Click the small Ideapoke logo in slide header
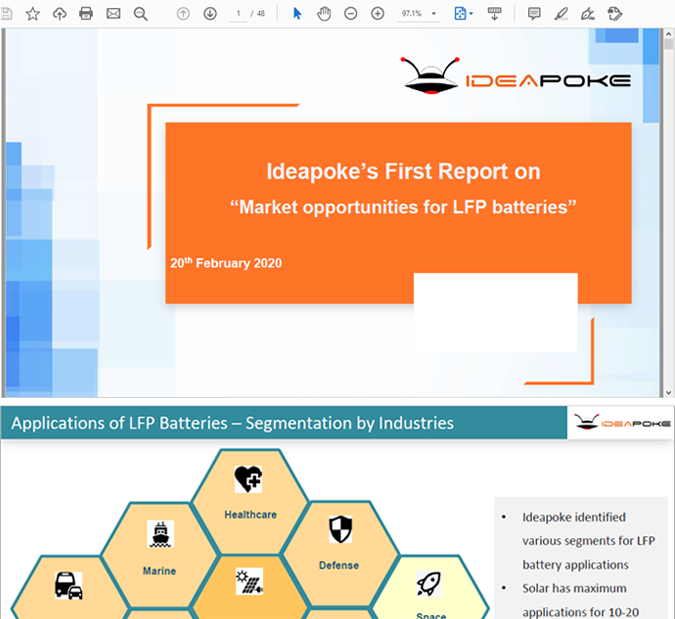This screenshot has height=619, width=675. [622, 422]
